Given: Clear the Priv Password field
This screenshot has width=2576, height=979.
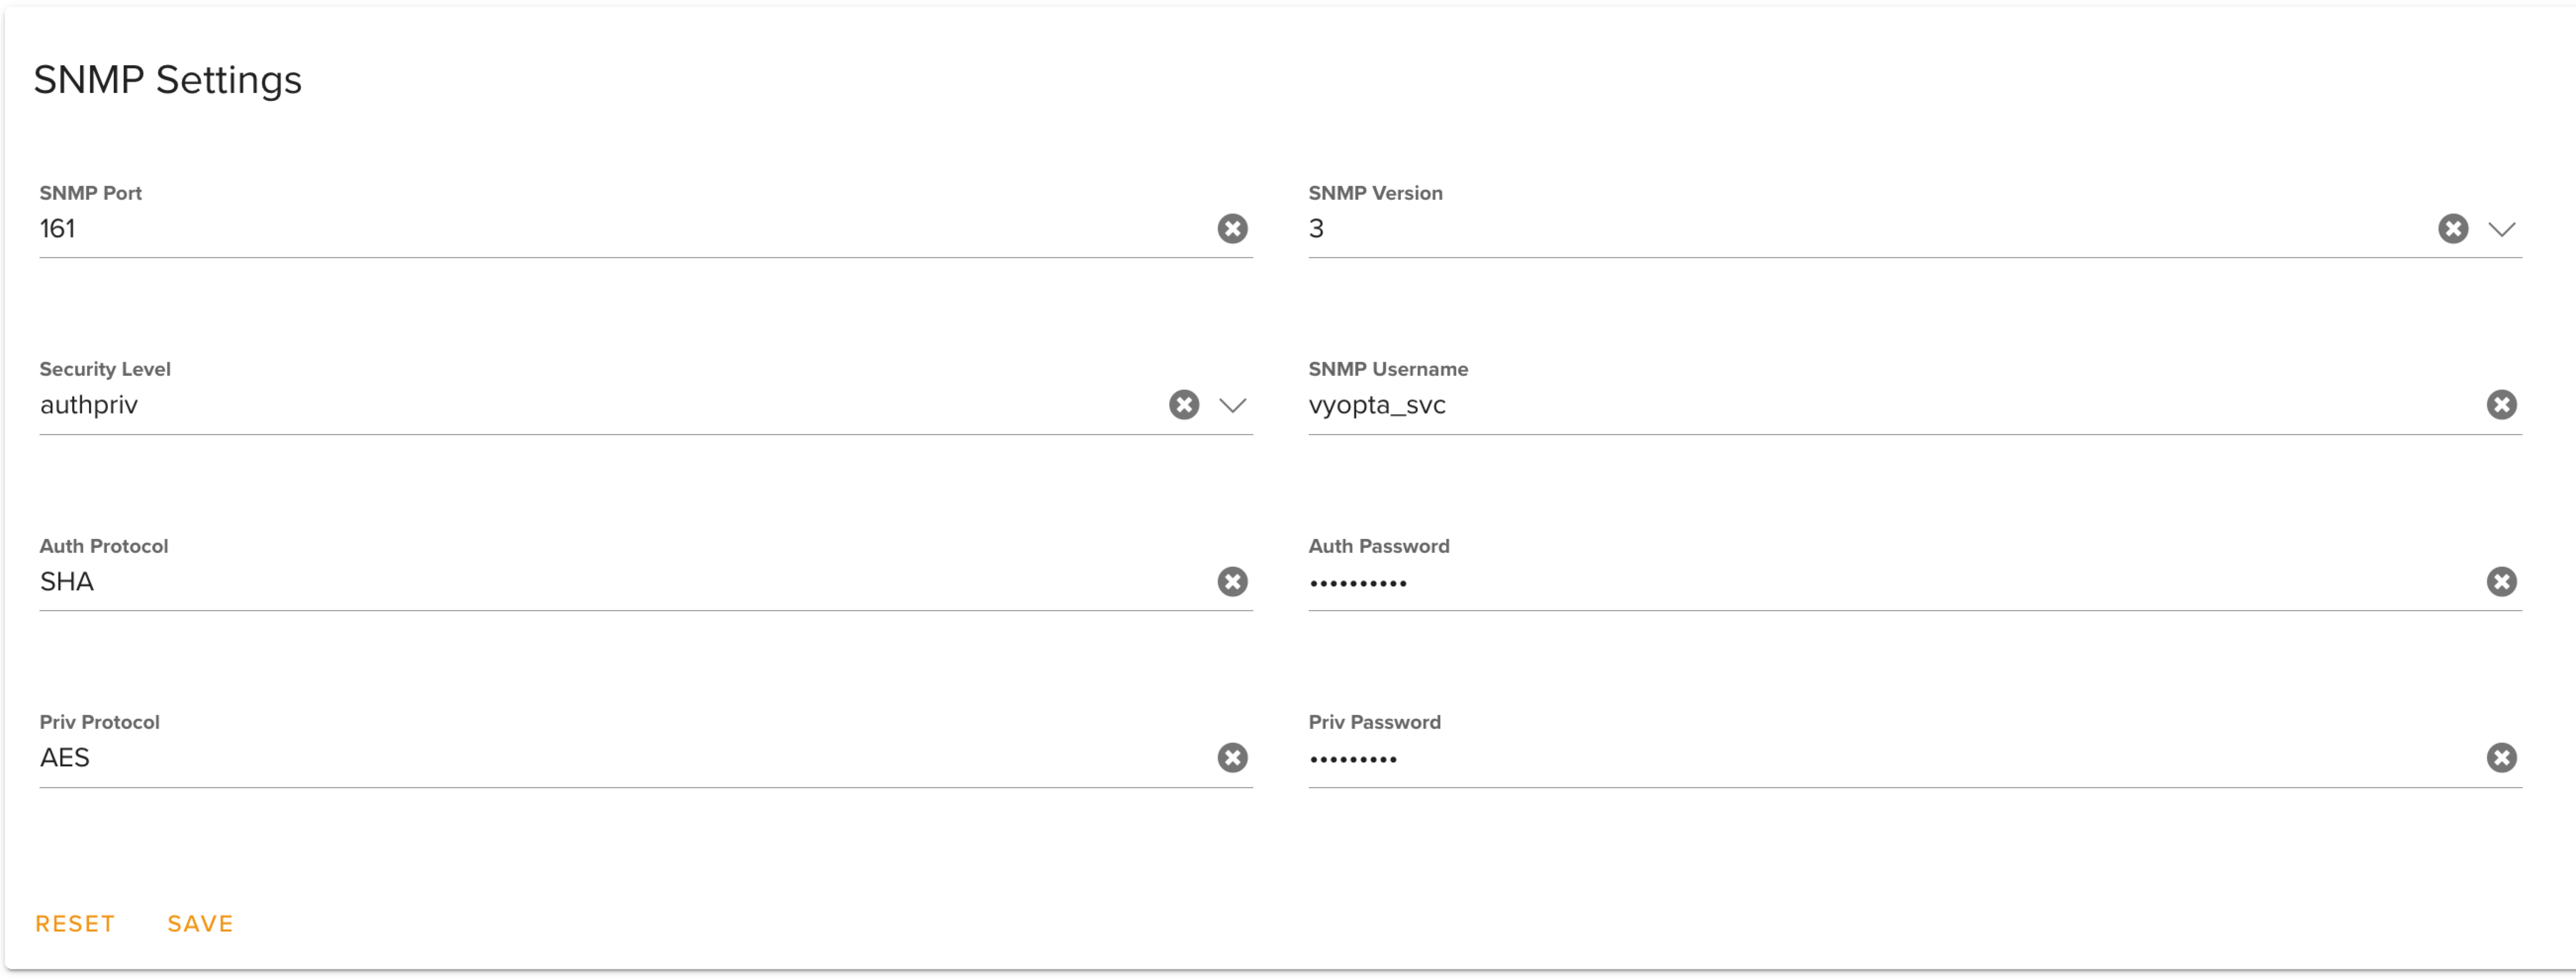Looking at the screenshot, I should [x=2501, y=758].
